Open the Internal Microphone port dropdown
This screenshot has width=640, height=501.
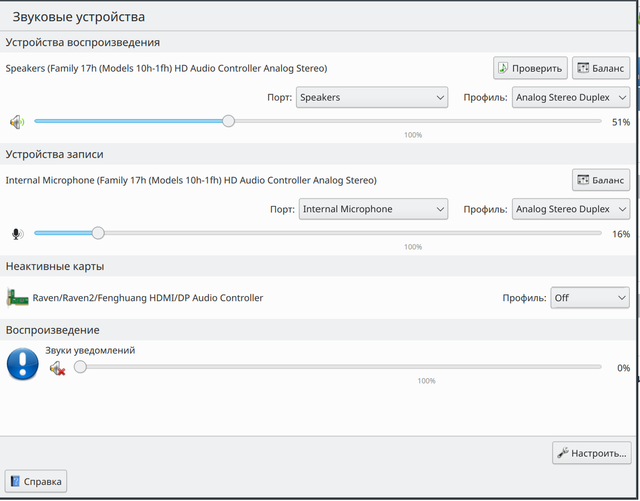[x=373, y=209]
